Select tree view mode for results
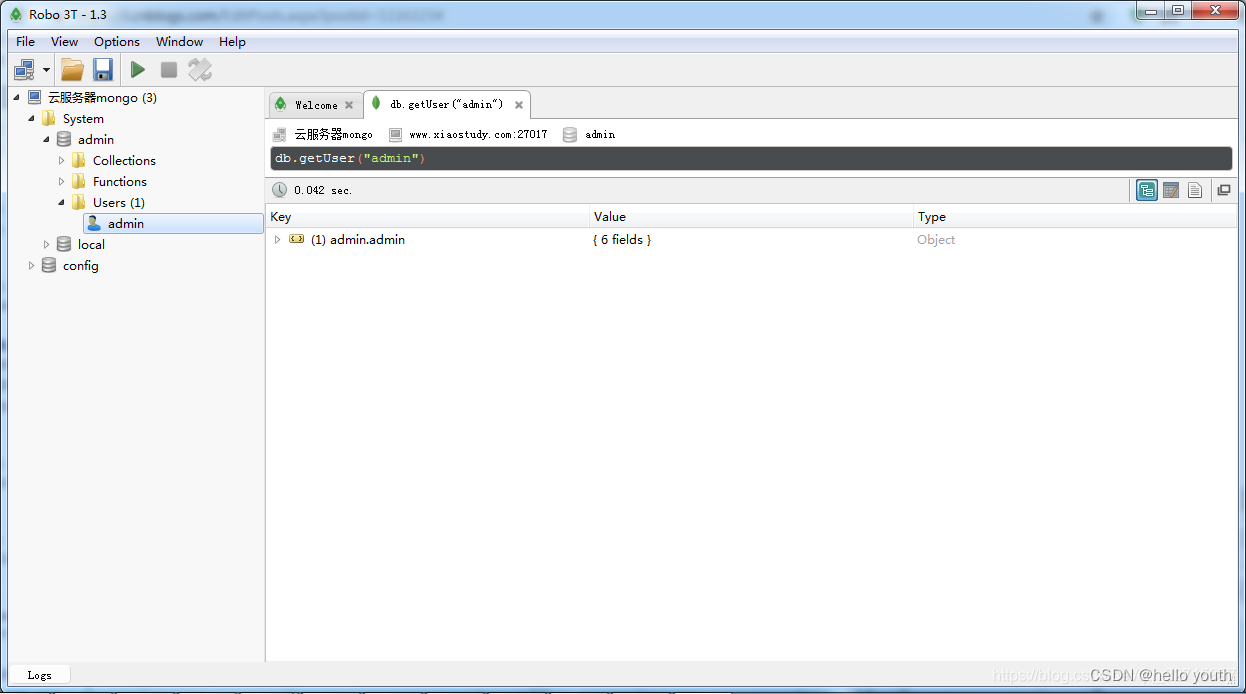Screen dimensions: 1246x694 pos(1146,190)
